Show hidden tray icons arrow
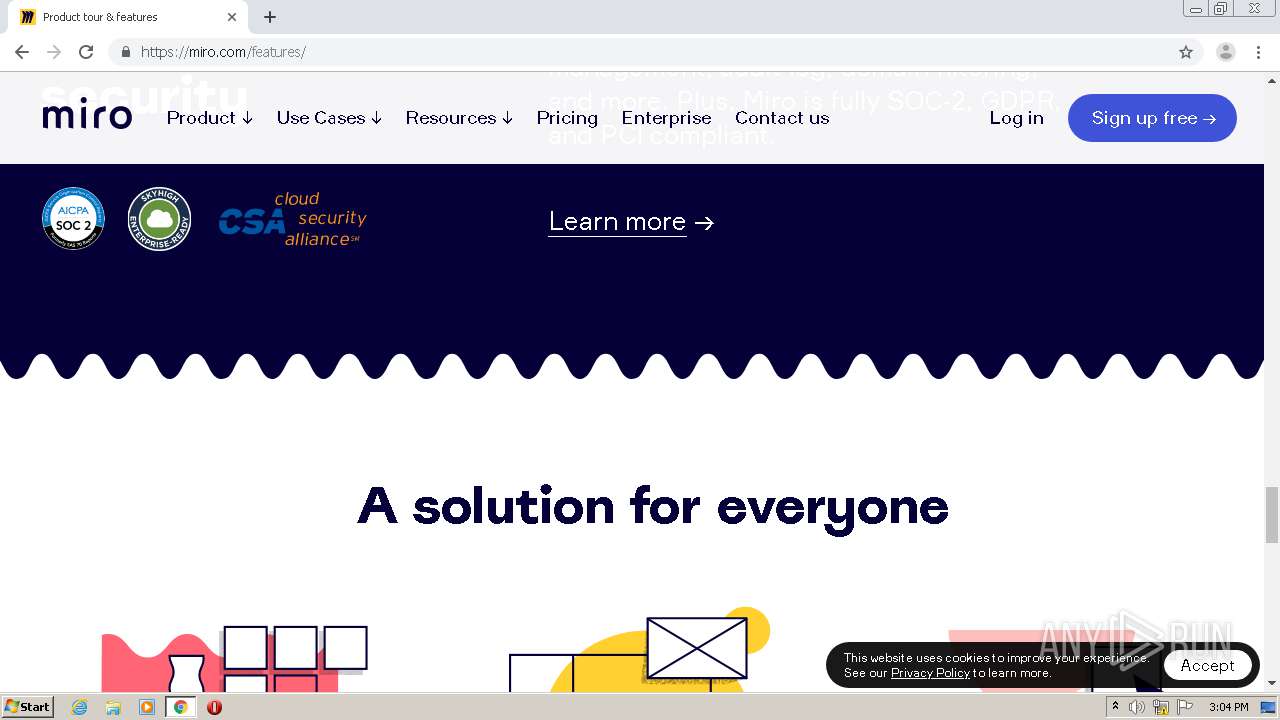1280x720 pixels. click(1115, 707)
